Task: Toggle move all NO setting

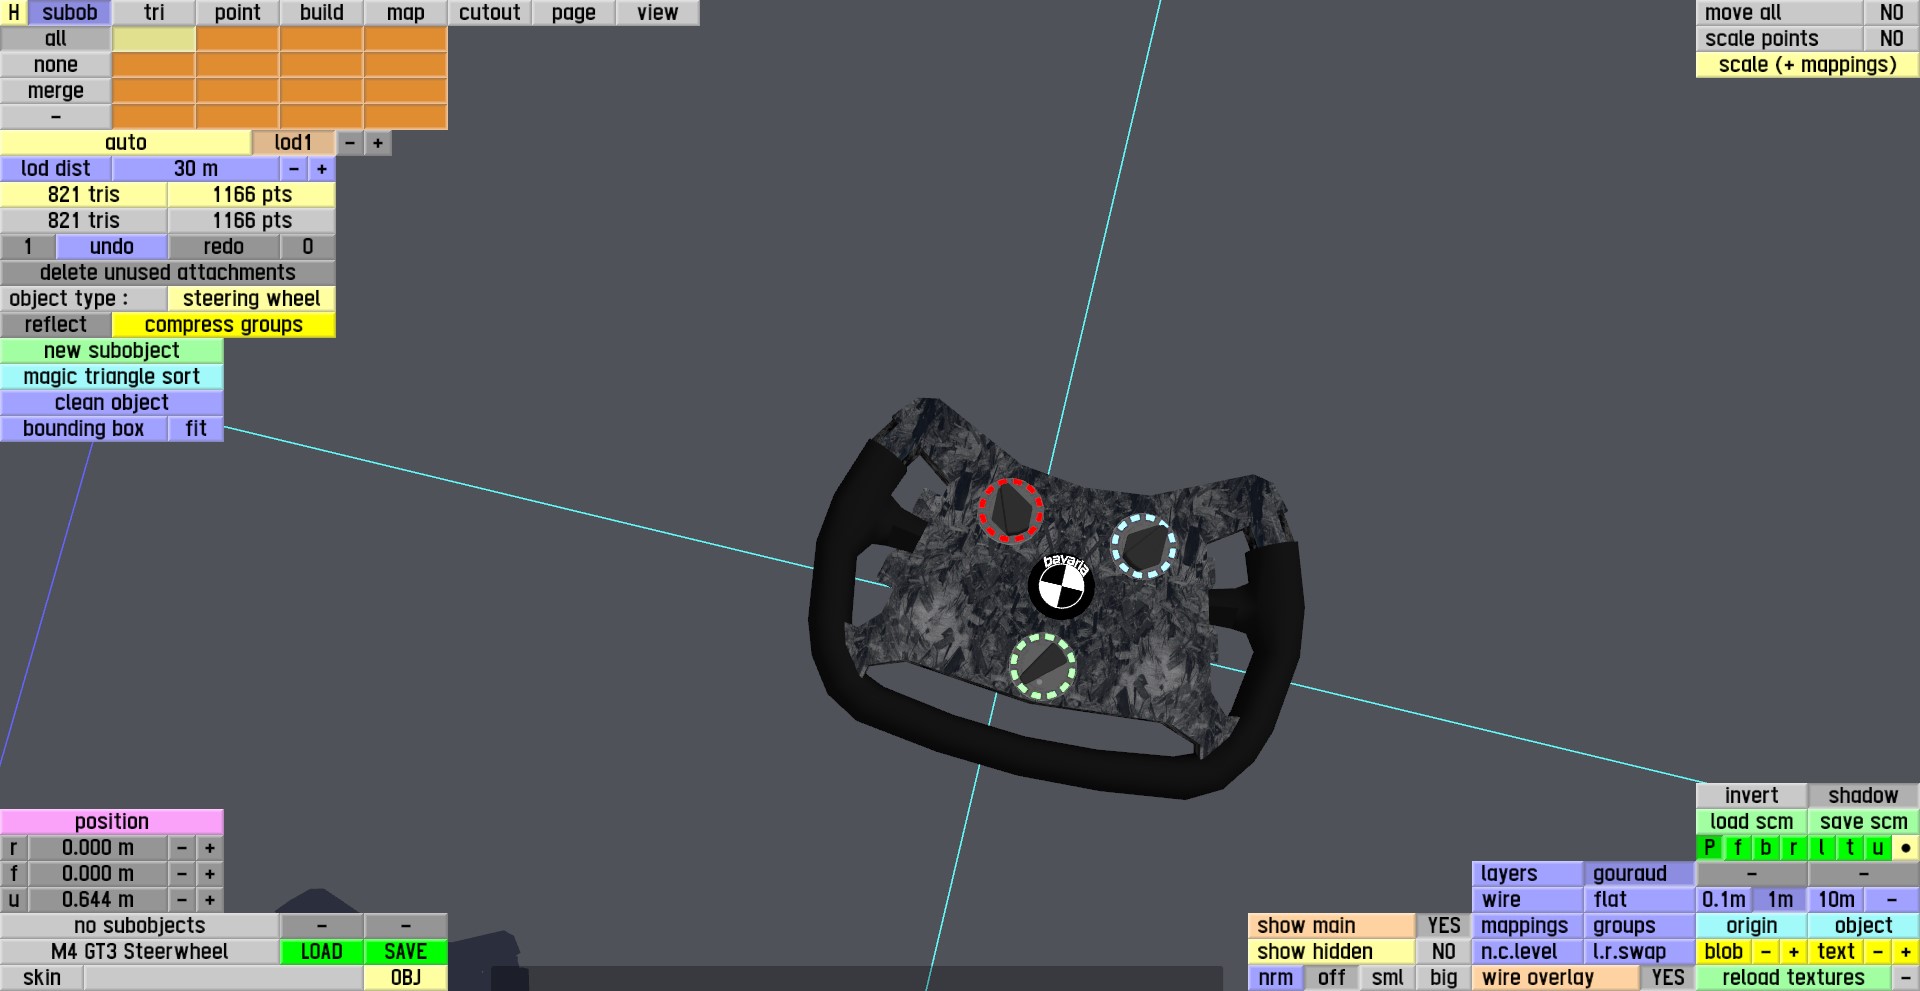Action: 1892,13
